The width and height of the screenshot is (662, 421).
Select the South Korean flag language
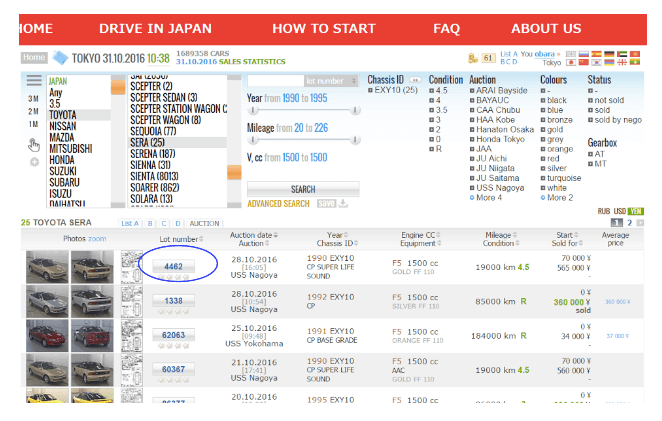[597, 62]
